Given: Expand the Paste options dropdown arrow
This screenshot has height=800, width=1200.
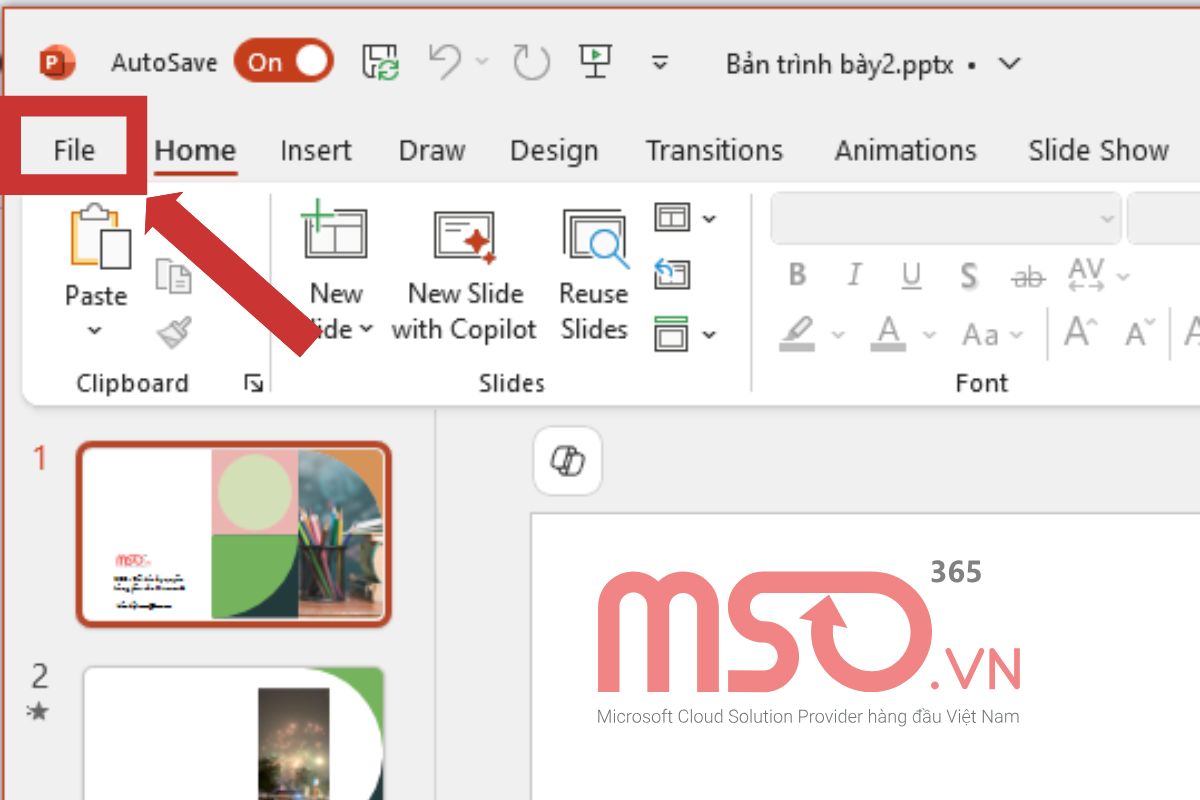Looking at the screenshot, I should point(95,331).
